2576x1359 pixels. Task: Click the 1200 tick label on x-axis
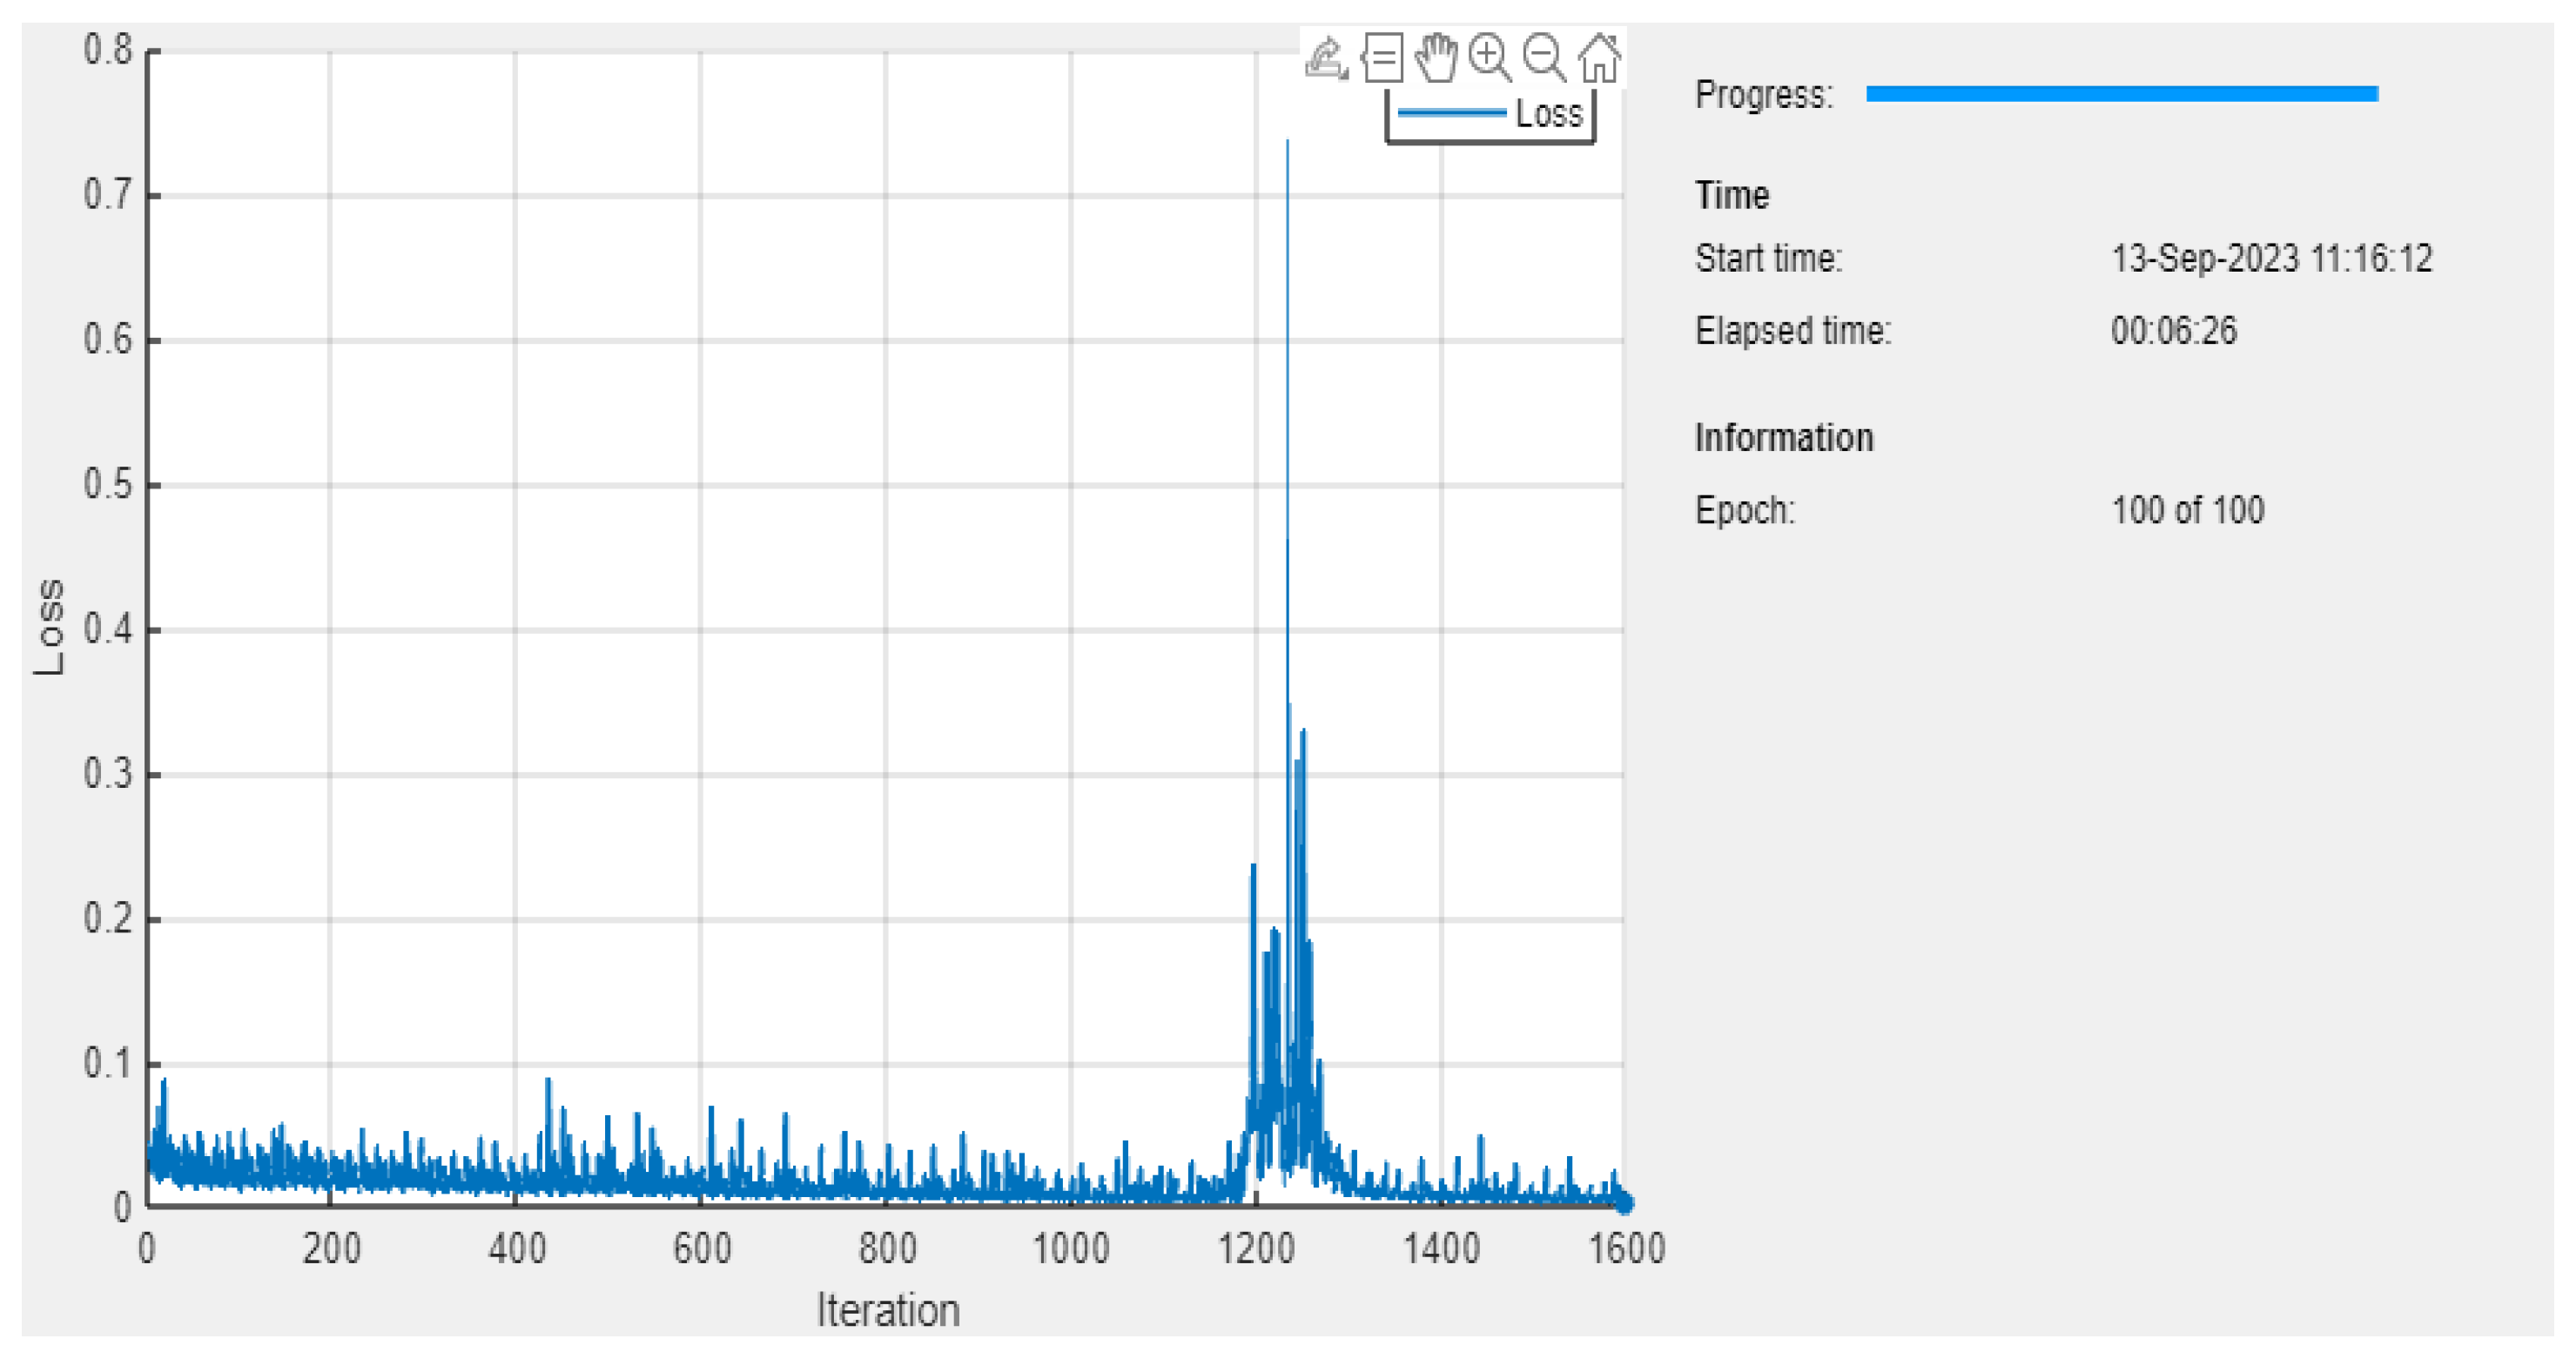1256,1248
